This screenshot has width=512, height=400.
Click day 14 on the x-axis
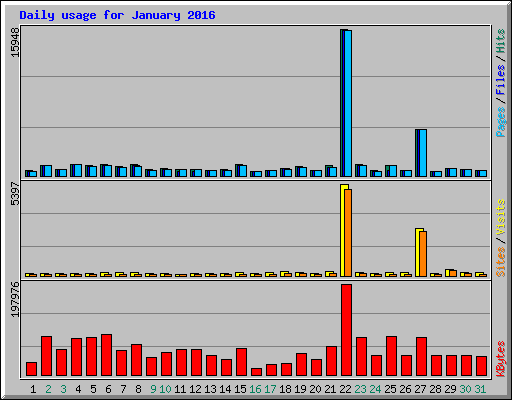tap(225, 389)
